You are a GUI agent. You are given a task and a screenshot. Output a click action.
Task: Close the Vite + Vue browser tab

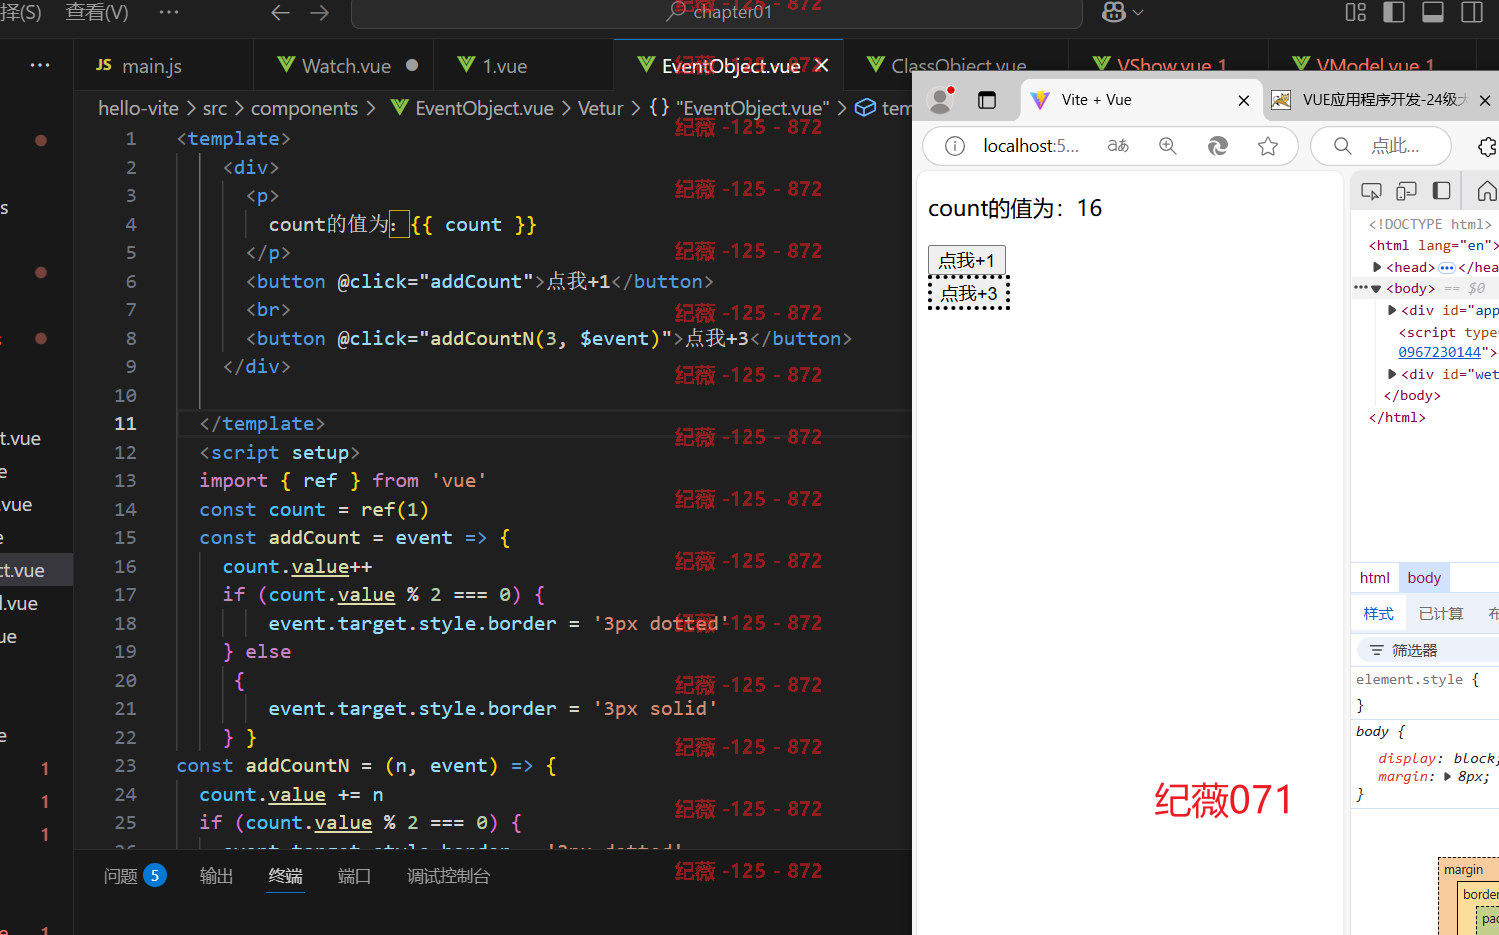[1244, 100]
